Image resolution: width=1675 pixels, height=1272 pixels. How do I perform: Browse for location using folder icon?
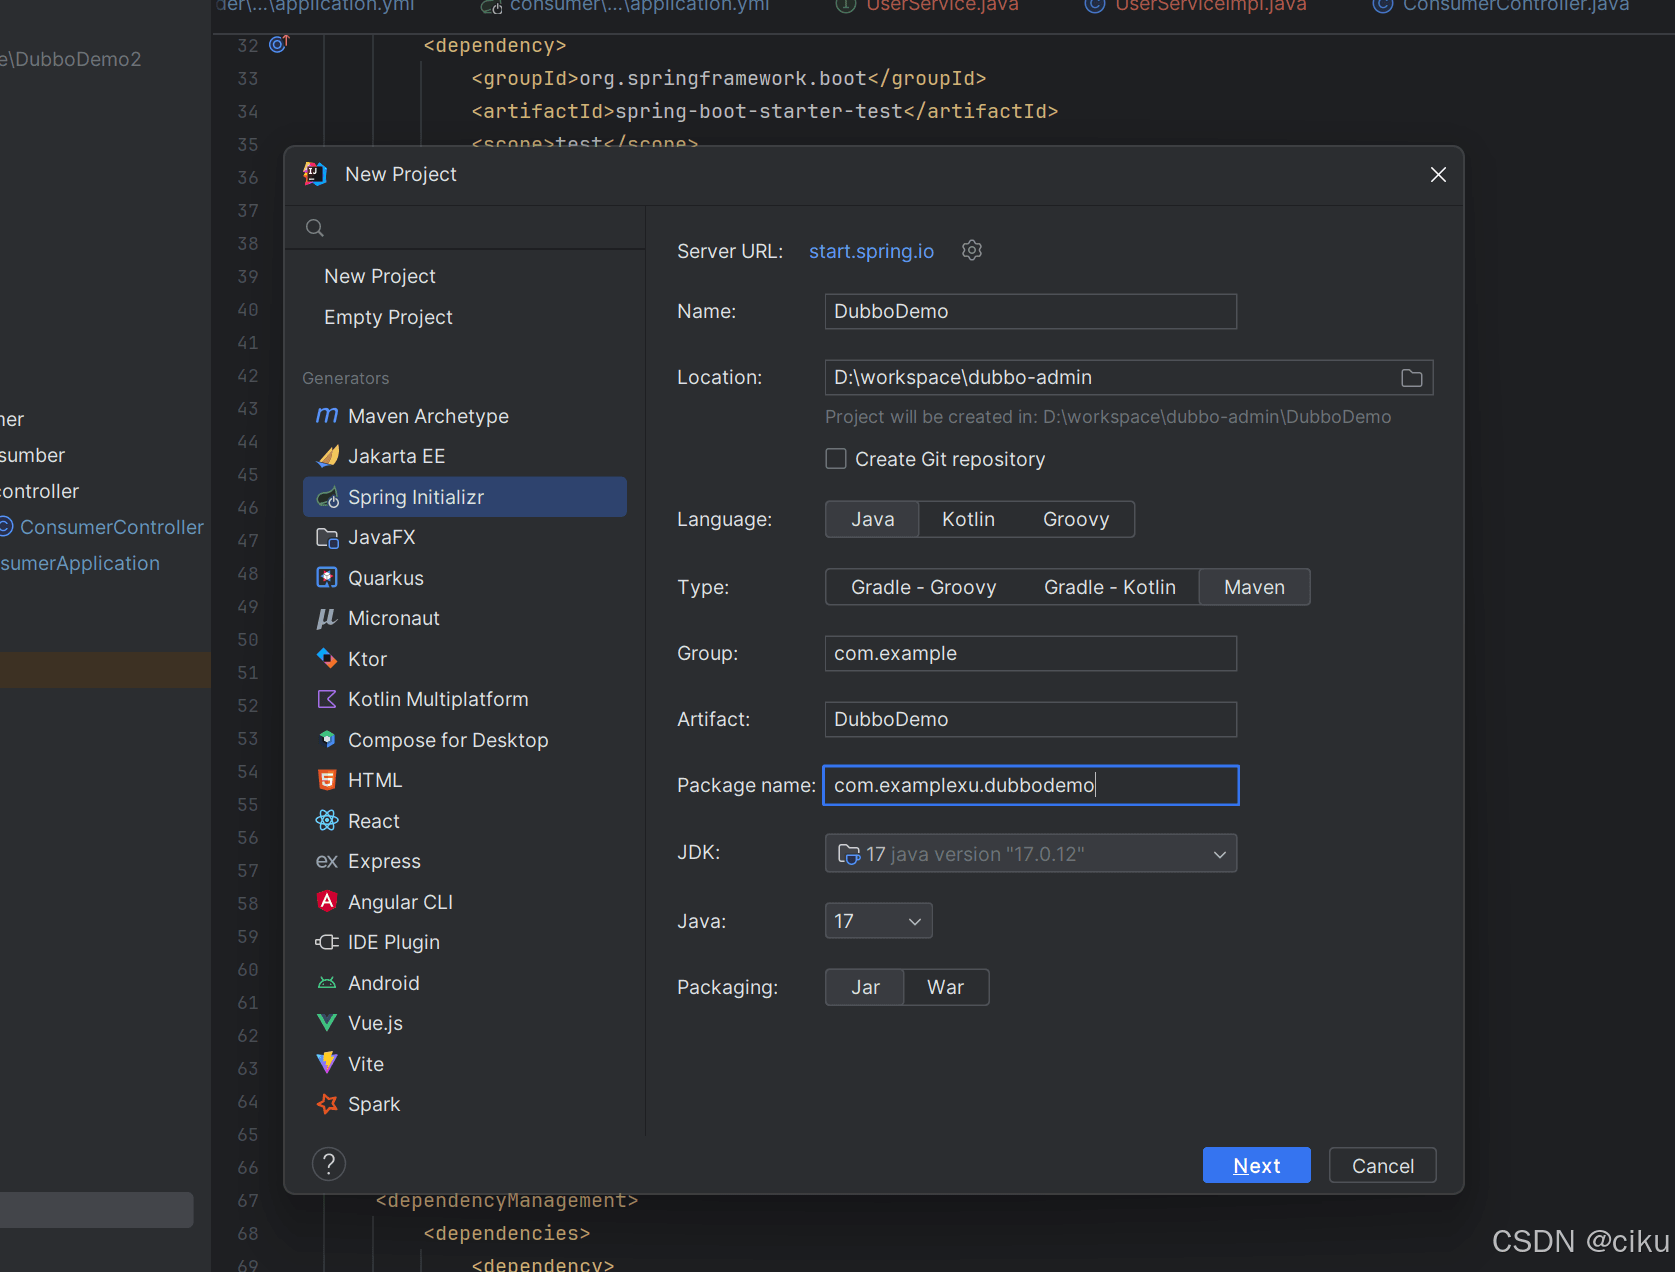click(x=1412, y=378)
